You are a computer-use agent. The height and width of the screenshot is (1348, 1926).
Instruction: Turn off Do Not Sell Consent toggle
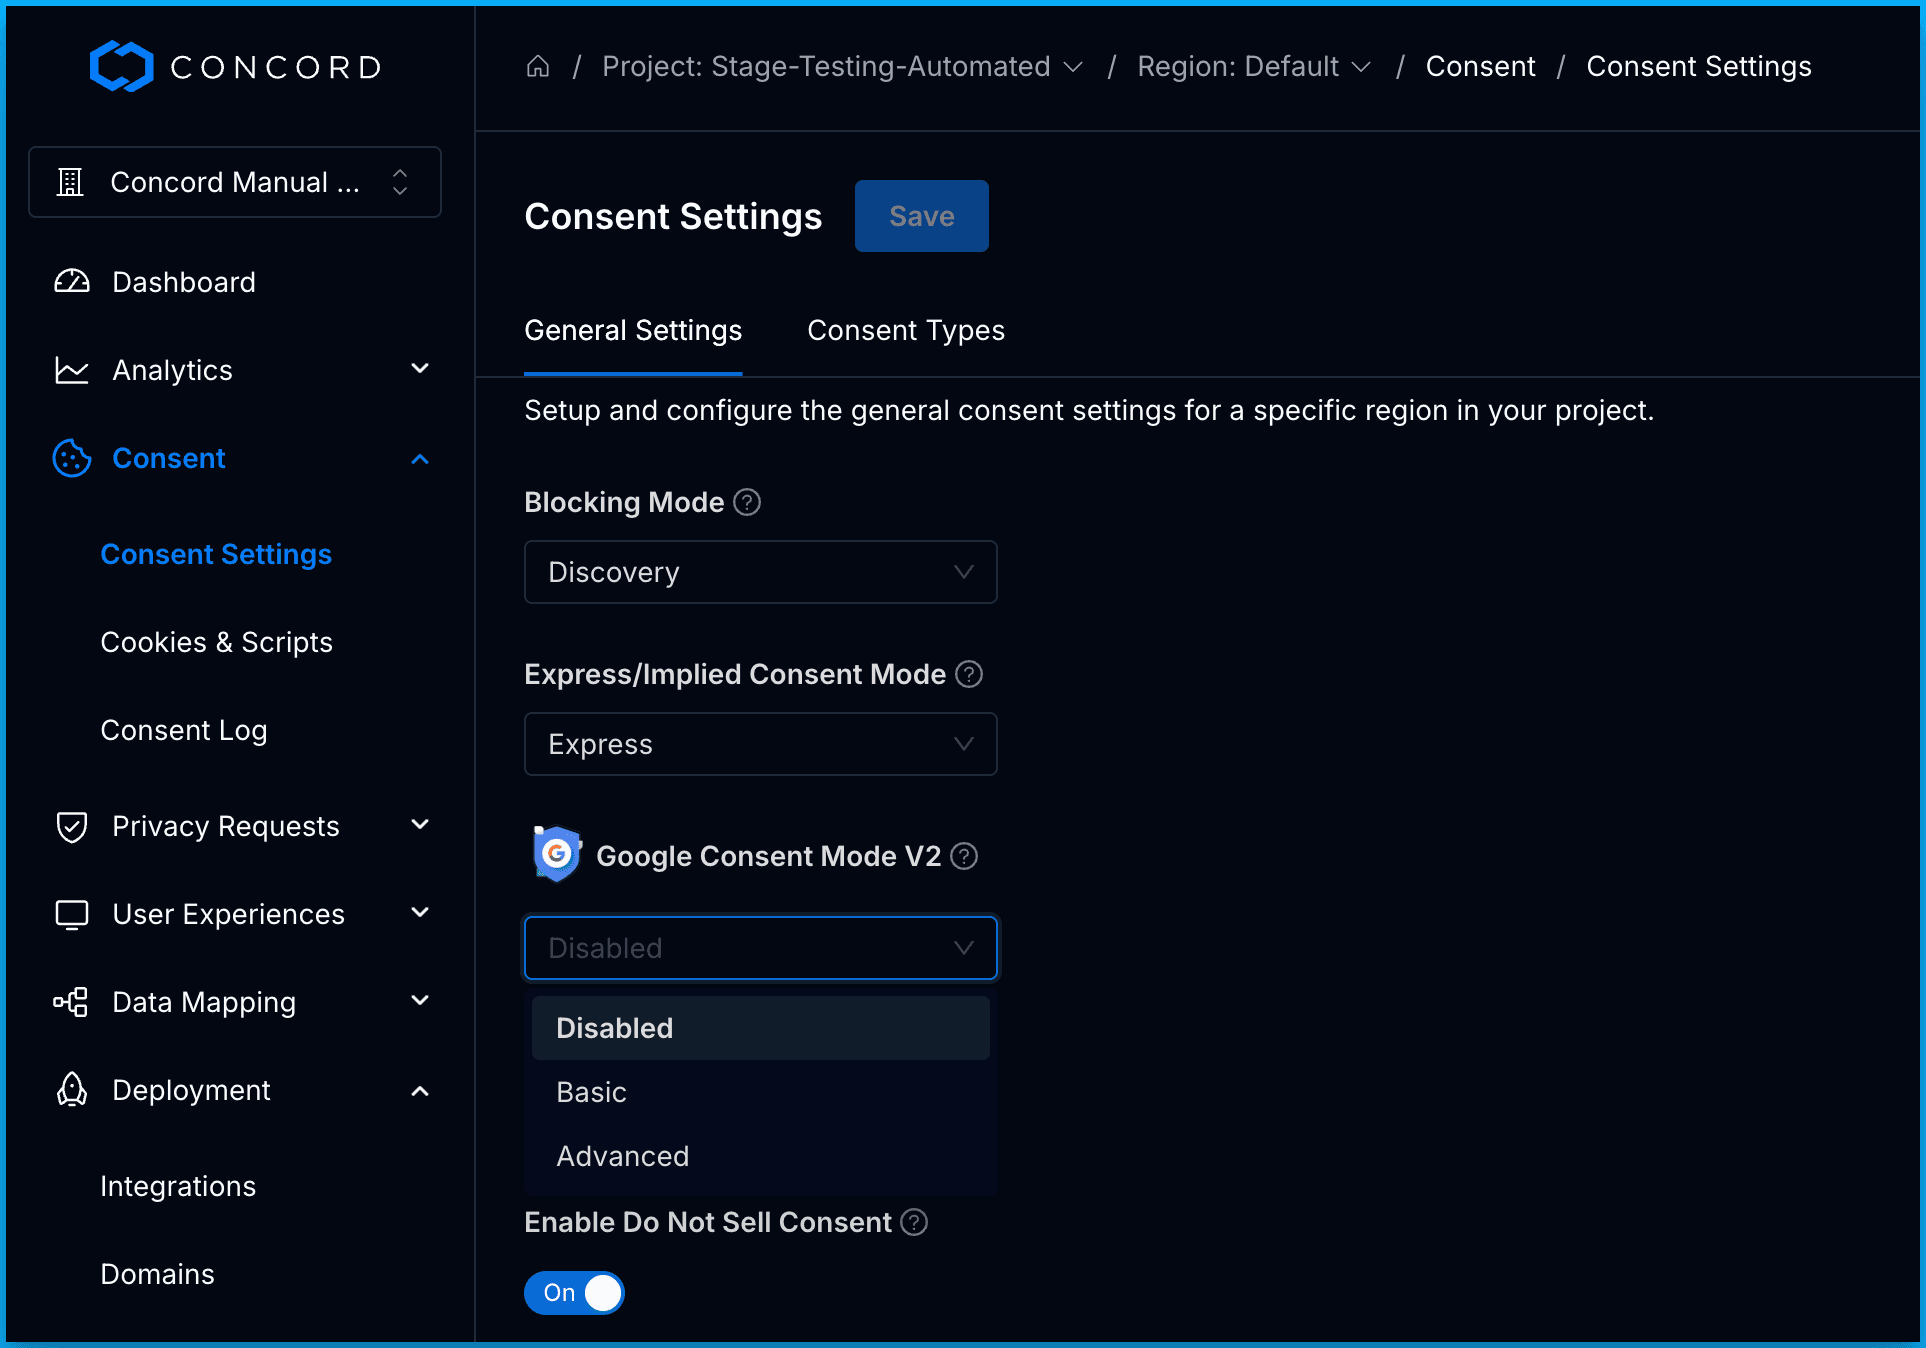(x=574, y=1293)
